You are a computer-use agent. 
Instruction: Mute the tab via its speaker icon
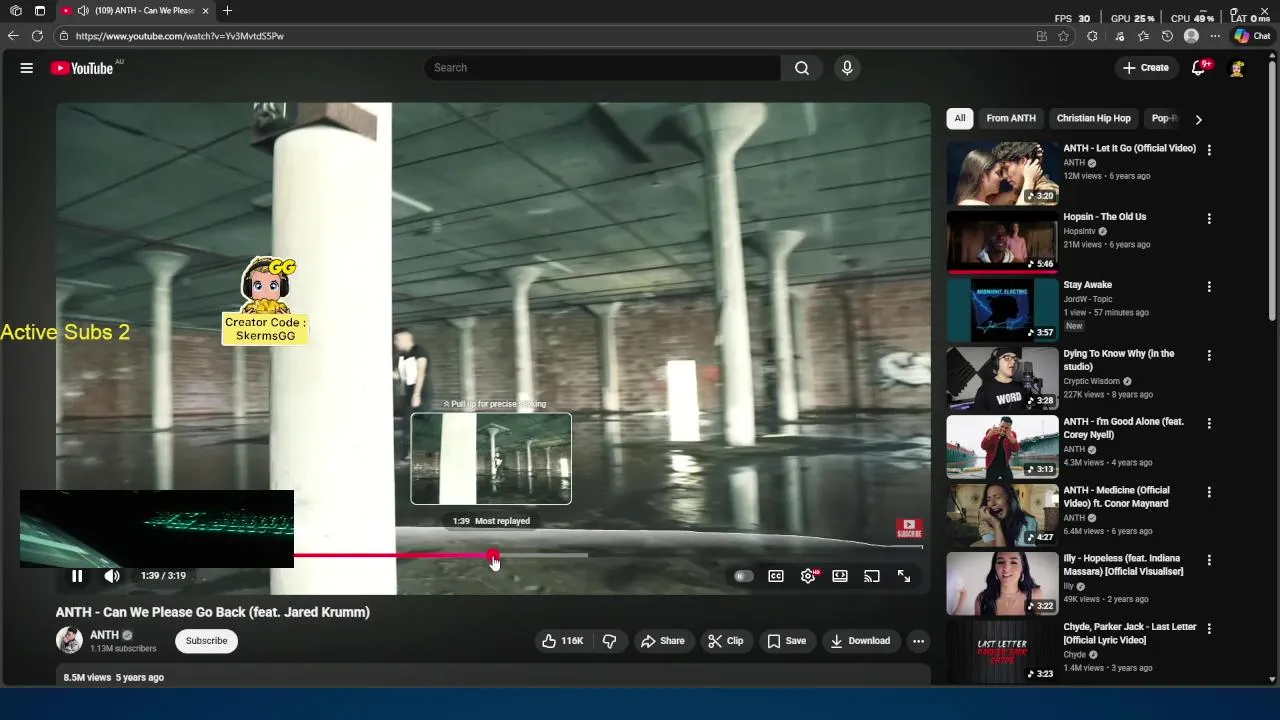pos(83,11)
